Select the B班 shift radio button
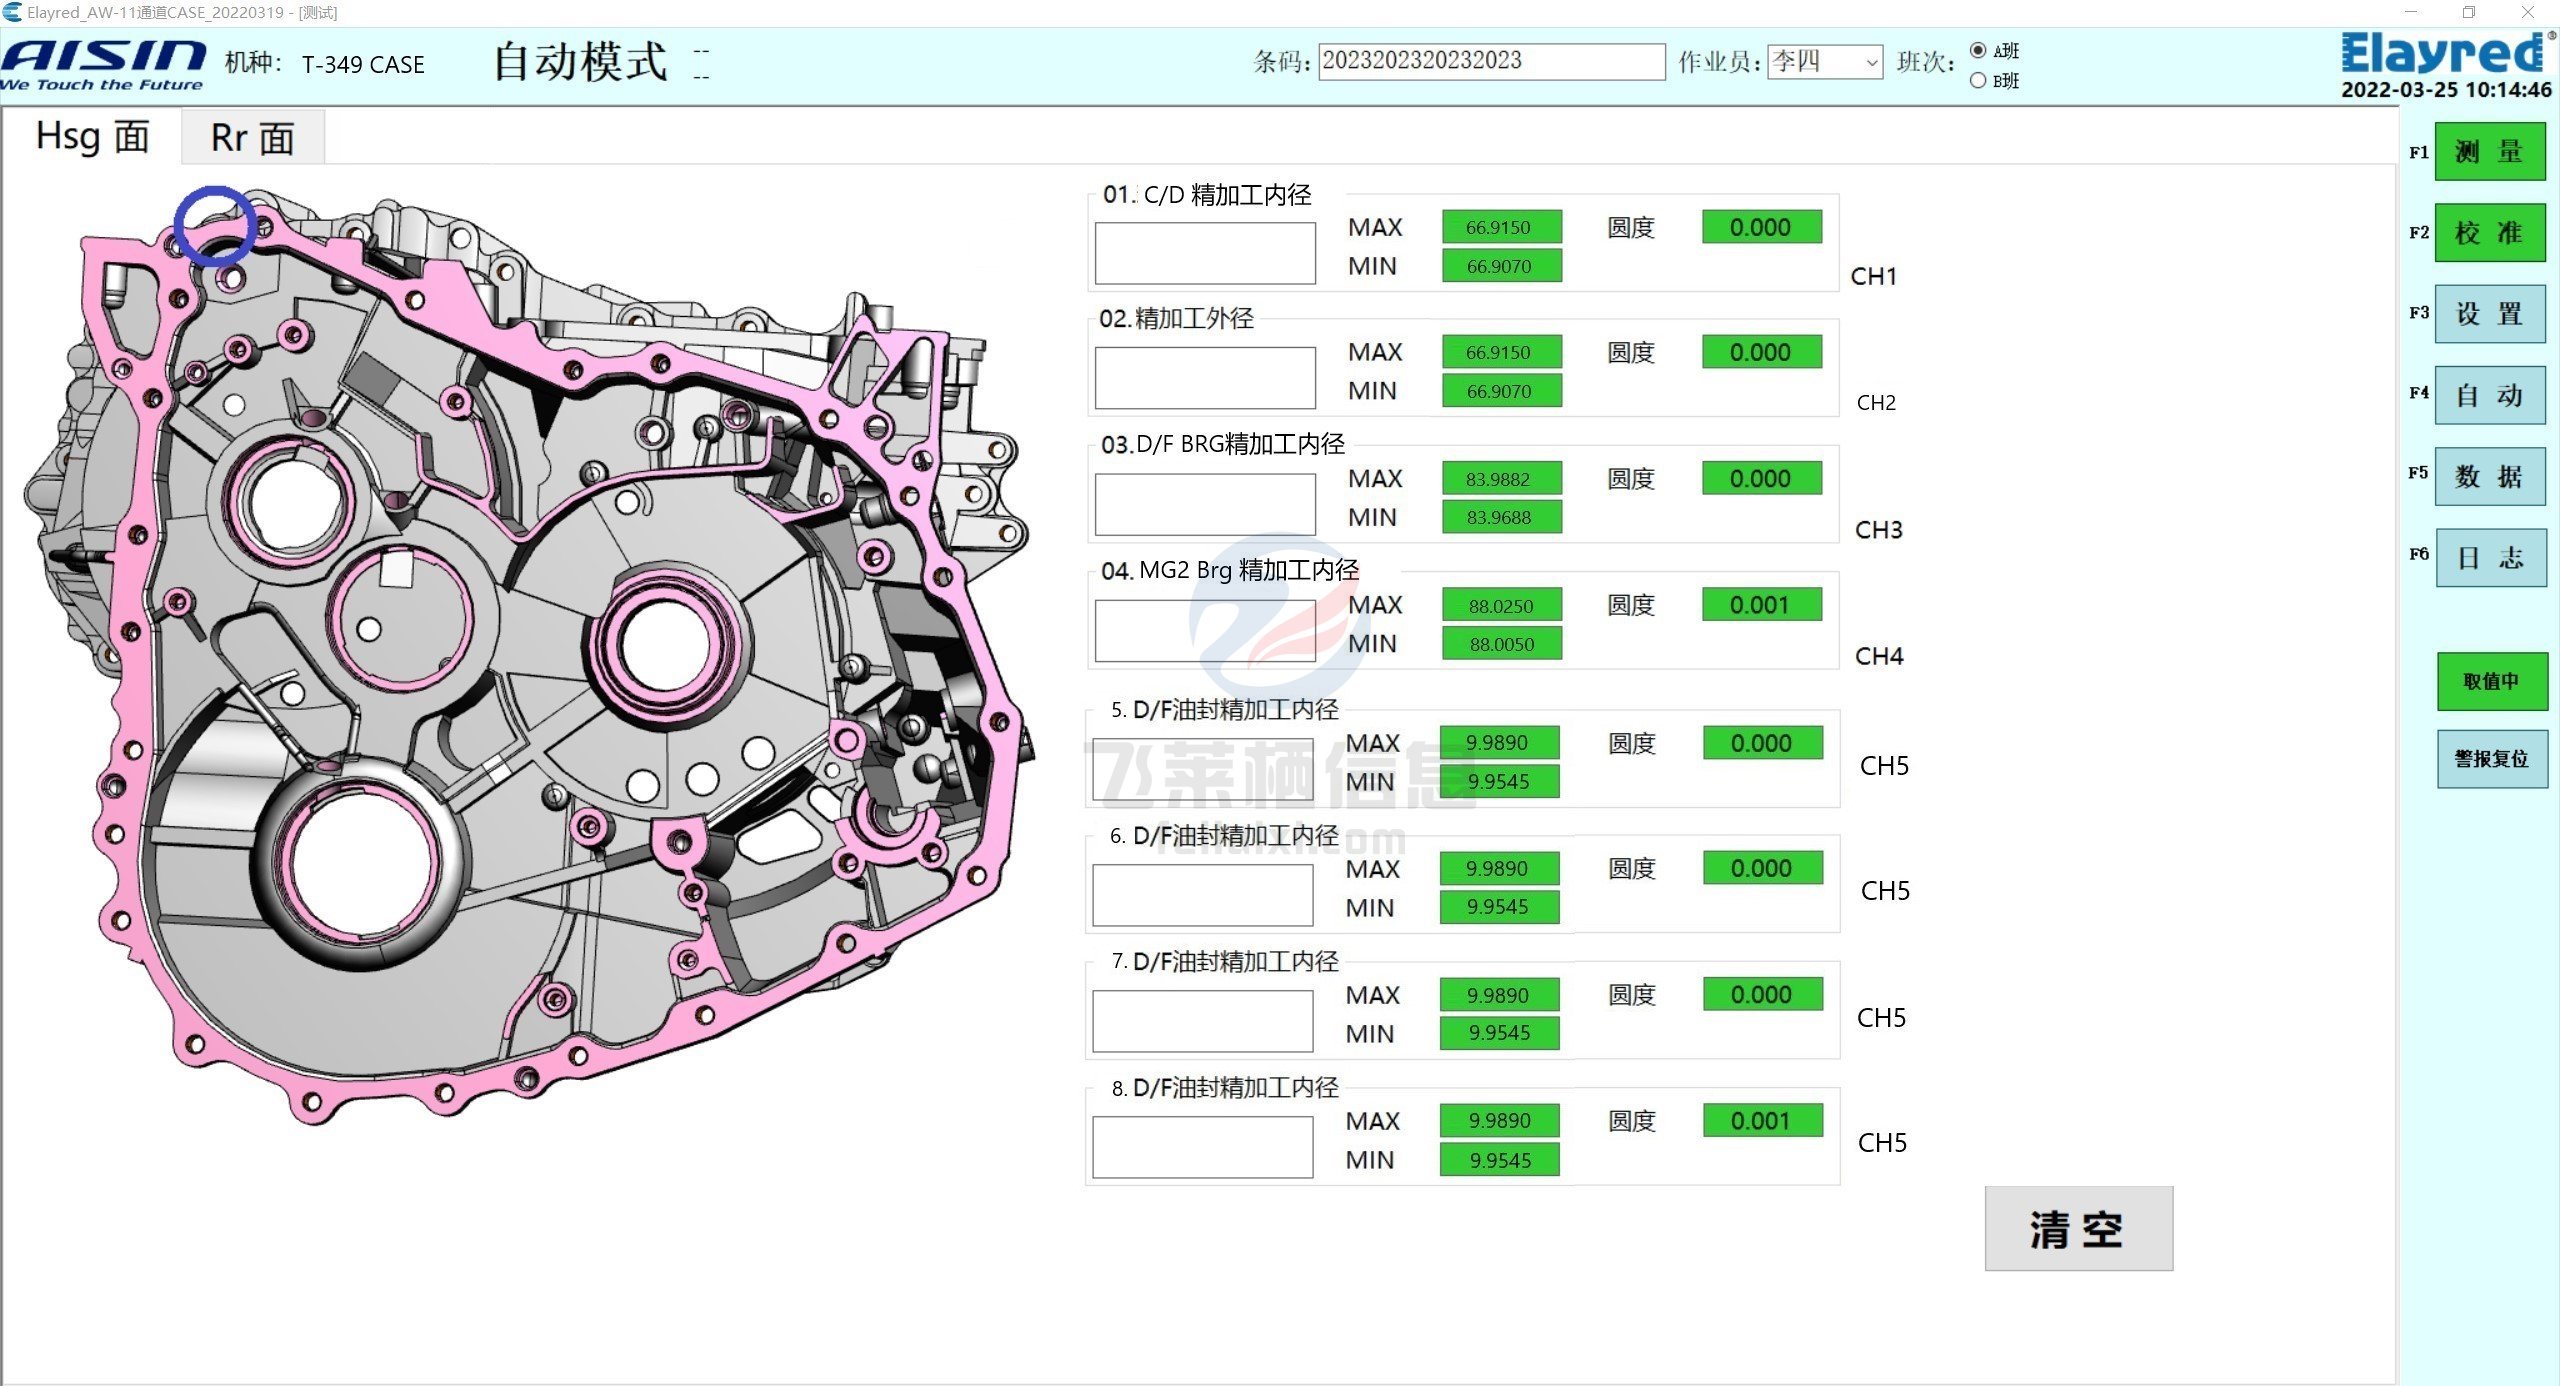Viewport: 2560px width, 1386px height. click(1977, 81)
